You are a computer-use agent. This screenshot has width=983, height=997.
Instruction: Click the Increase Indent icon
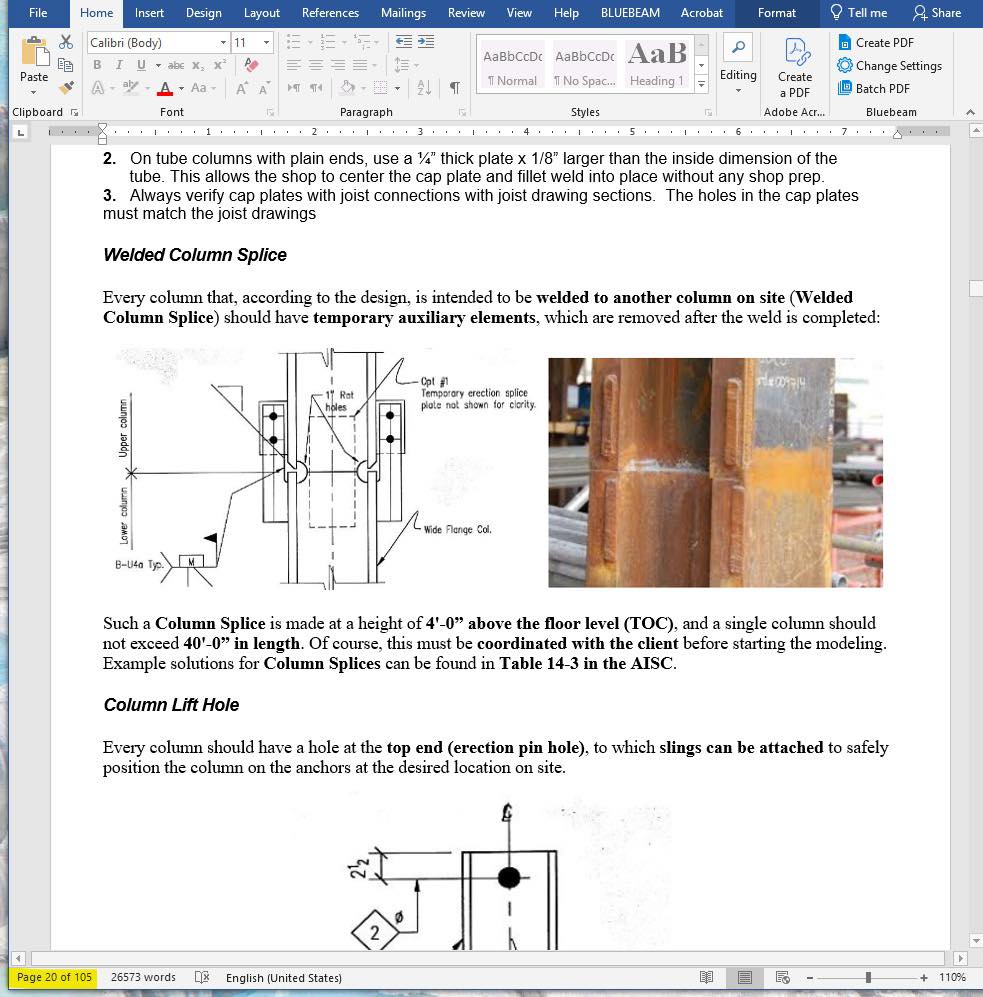(x=426, y=43)
